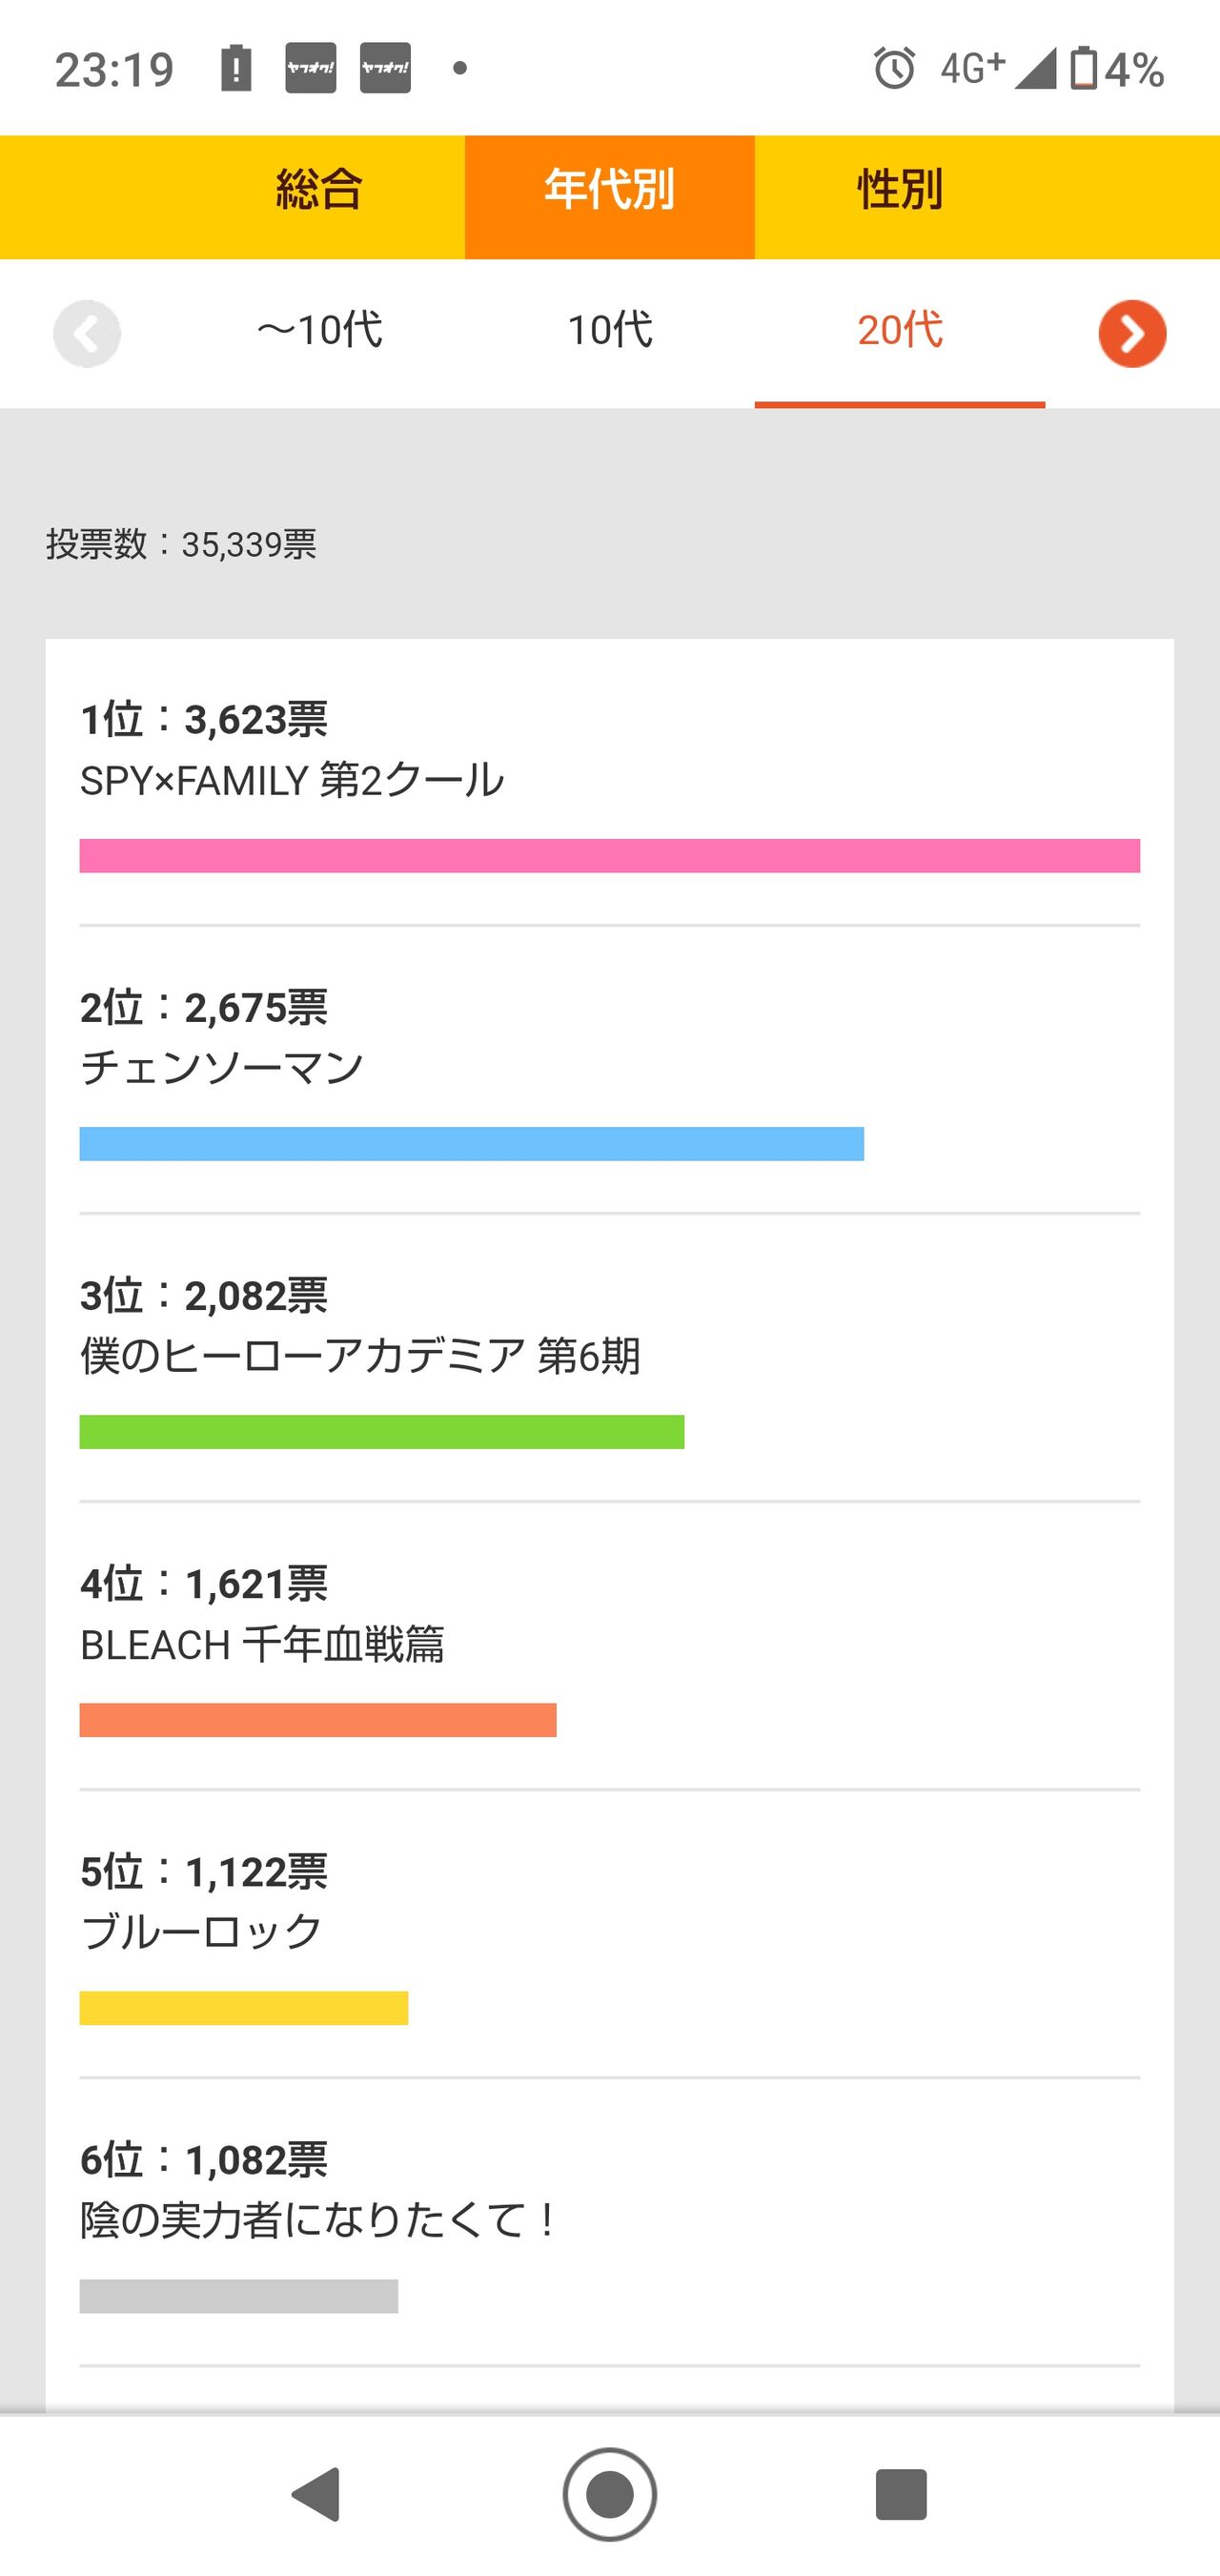This screenshot has height=2576, width=1220.
Task: Select the 〜10代 age group
Action: tap(319, 331)
